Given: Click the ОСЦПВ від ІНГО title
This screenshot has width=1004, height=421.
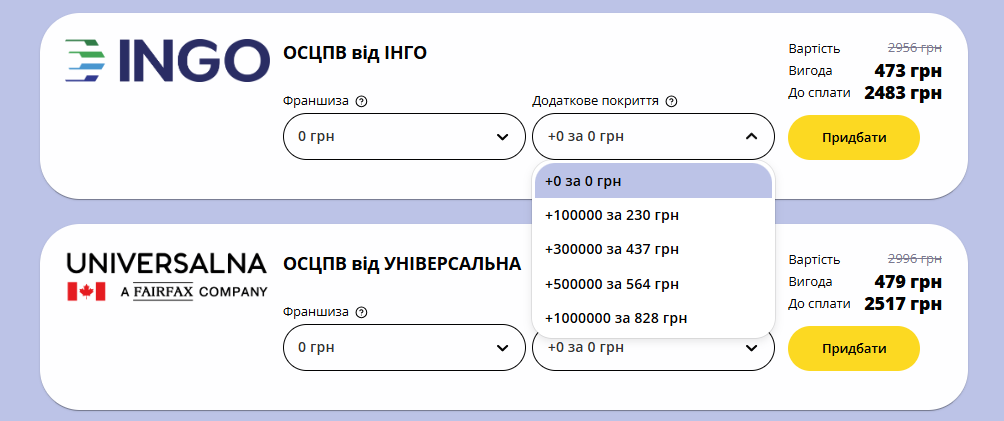Looking at the screenshot, I should click(355, 53).
